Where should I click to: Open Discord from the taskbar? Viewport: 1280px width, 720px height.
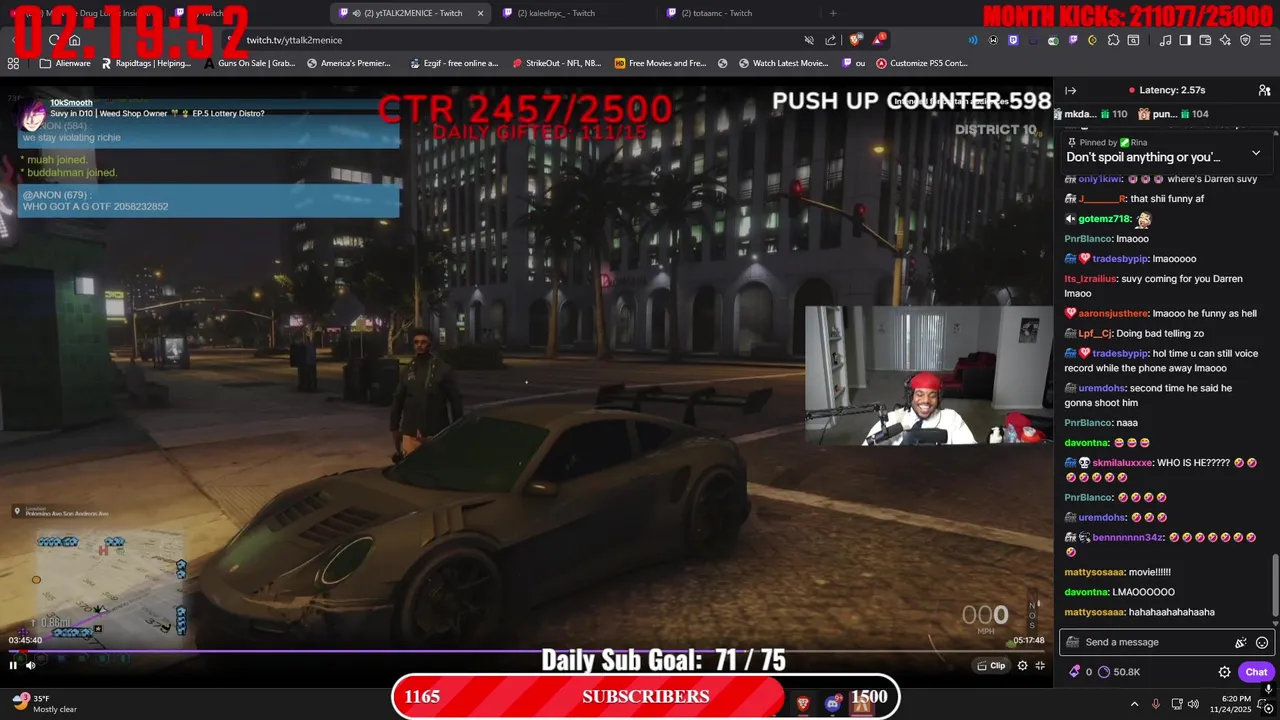point(832,704)
